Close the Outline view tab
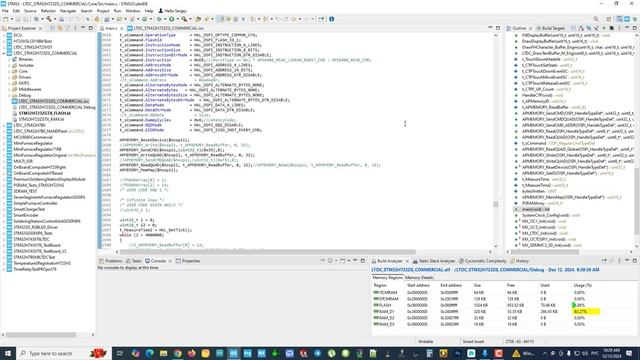 point(530,28)
